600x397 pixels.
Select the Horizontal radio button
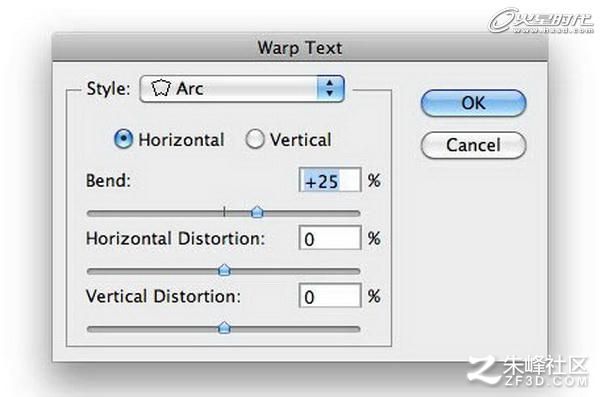tap(123, 139)
